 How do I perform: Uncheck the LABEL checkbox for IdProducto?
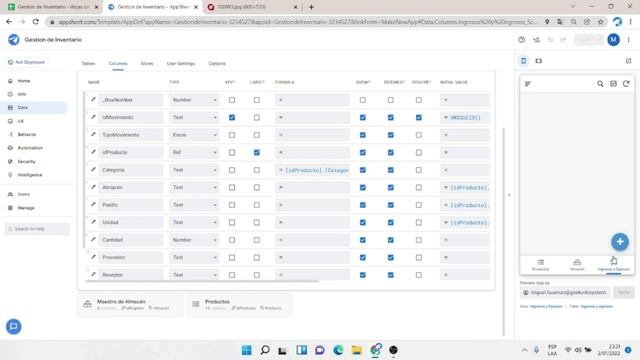(257, 152)
